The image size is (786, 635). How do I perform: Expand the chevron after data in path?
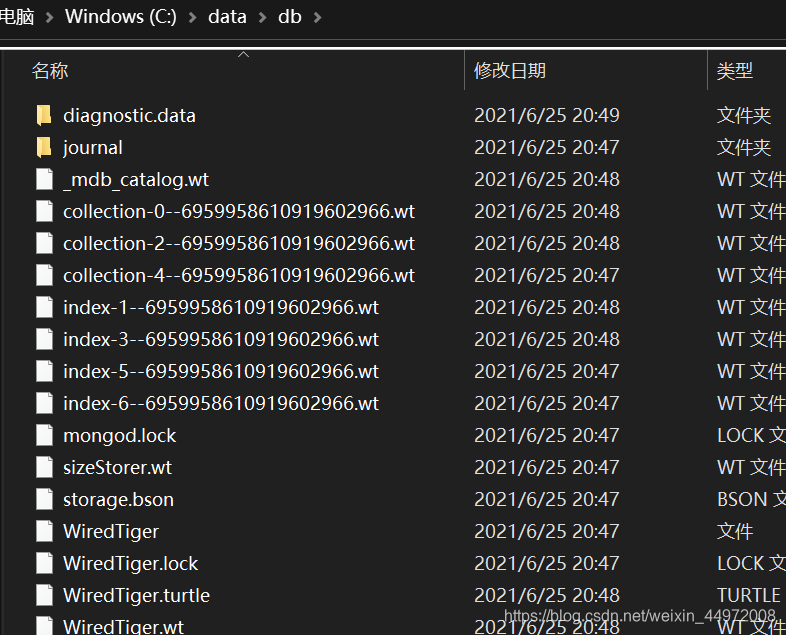pos(263,18)
